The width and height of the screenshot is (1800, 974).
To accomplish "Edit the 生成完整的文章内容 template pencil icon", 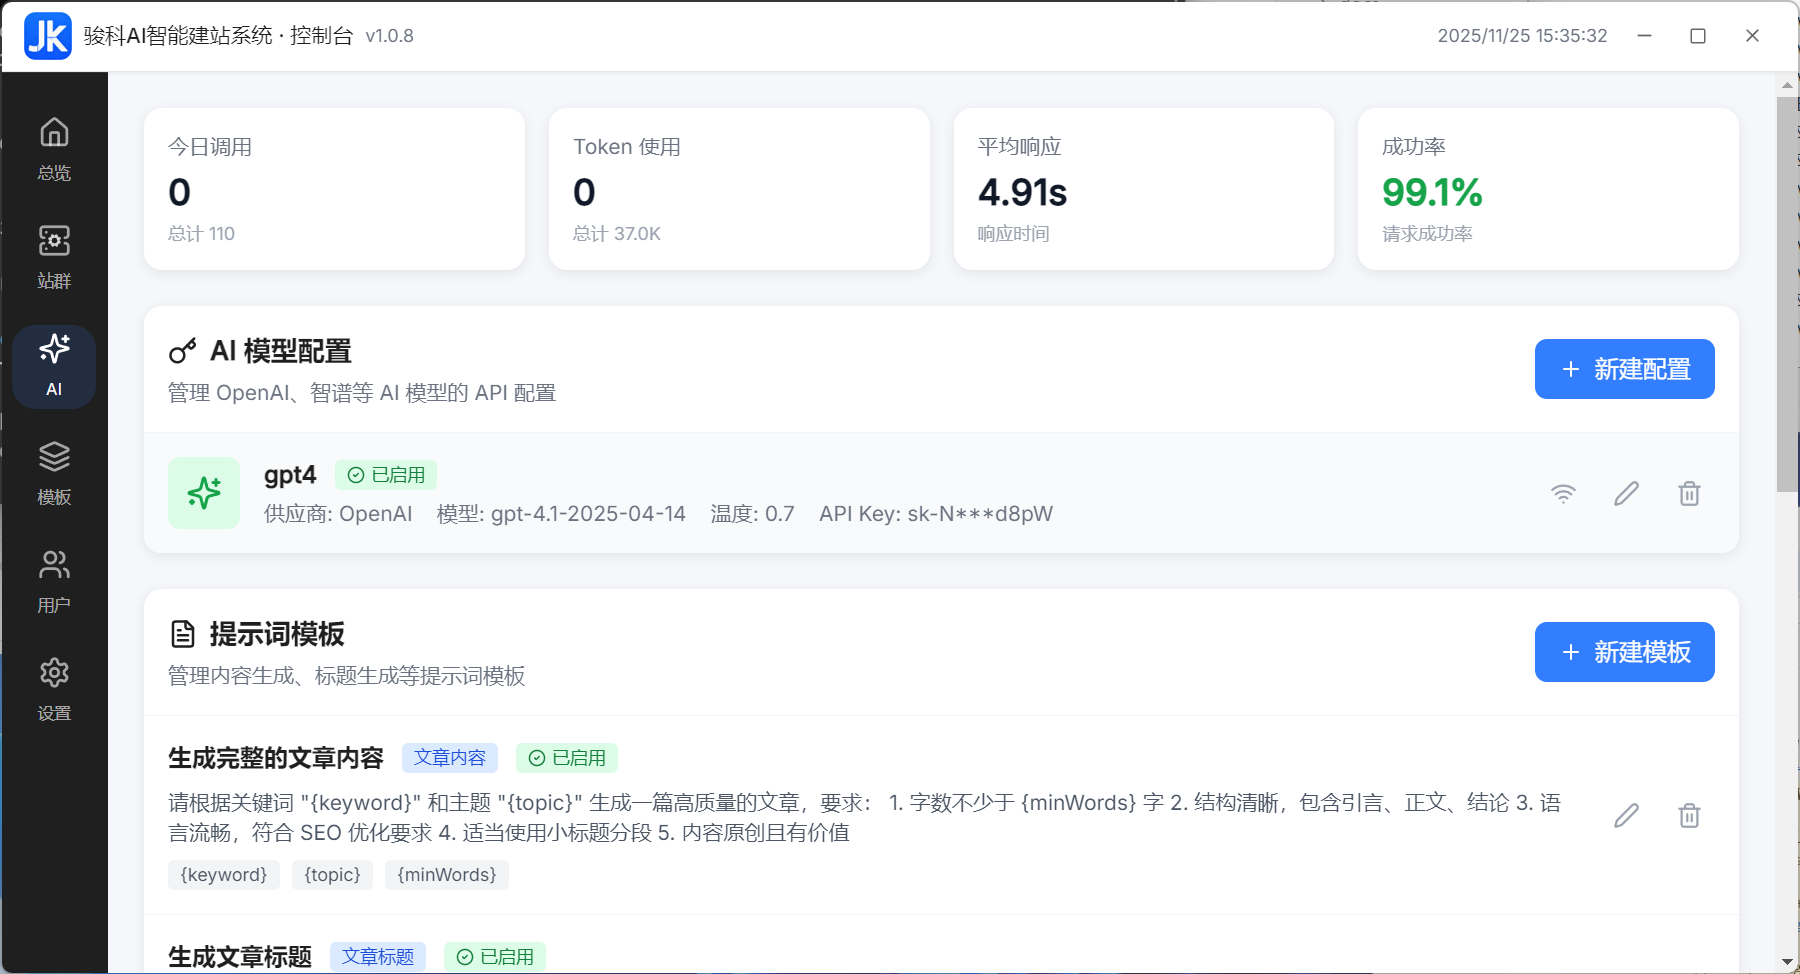I will coord(1626,815).
